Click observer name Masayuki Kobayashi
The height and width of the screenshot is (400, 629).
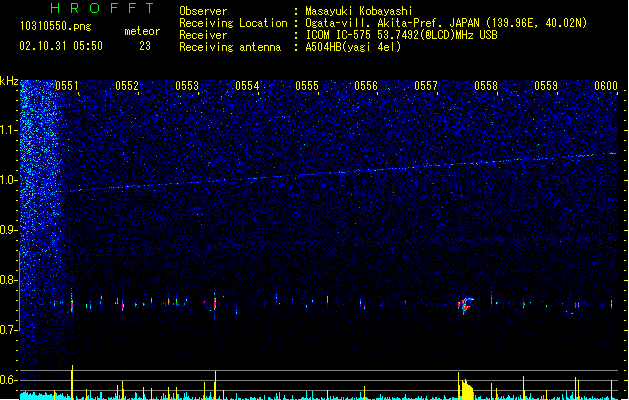pyautogui.click(x=359, y=11)
